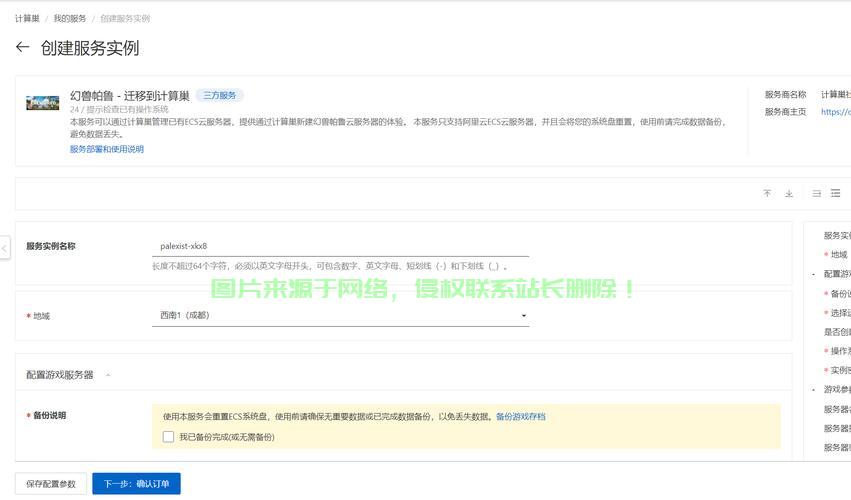The width and height of the screenshot is (851, 500).
Task: Focus the 服务实例名称 input field
Action: tap(340, 246)
